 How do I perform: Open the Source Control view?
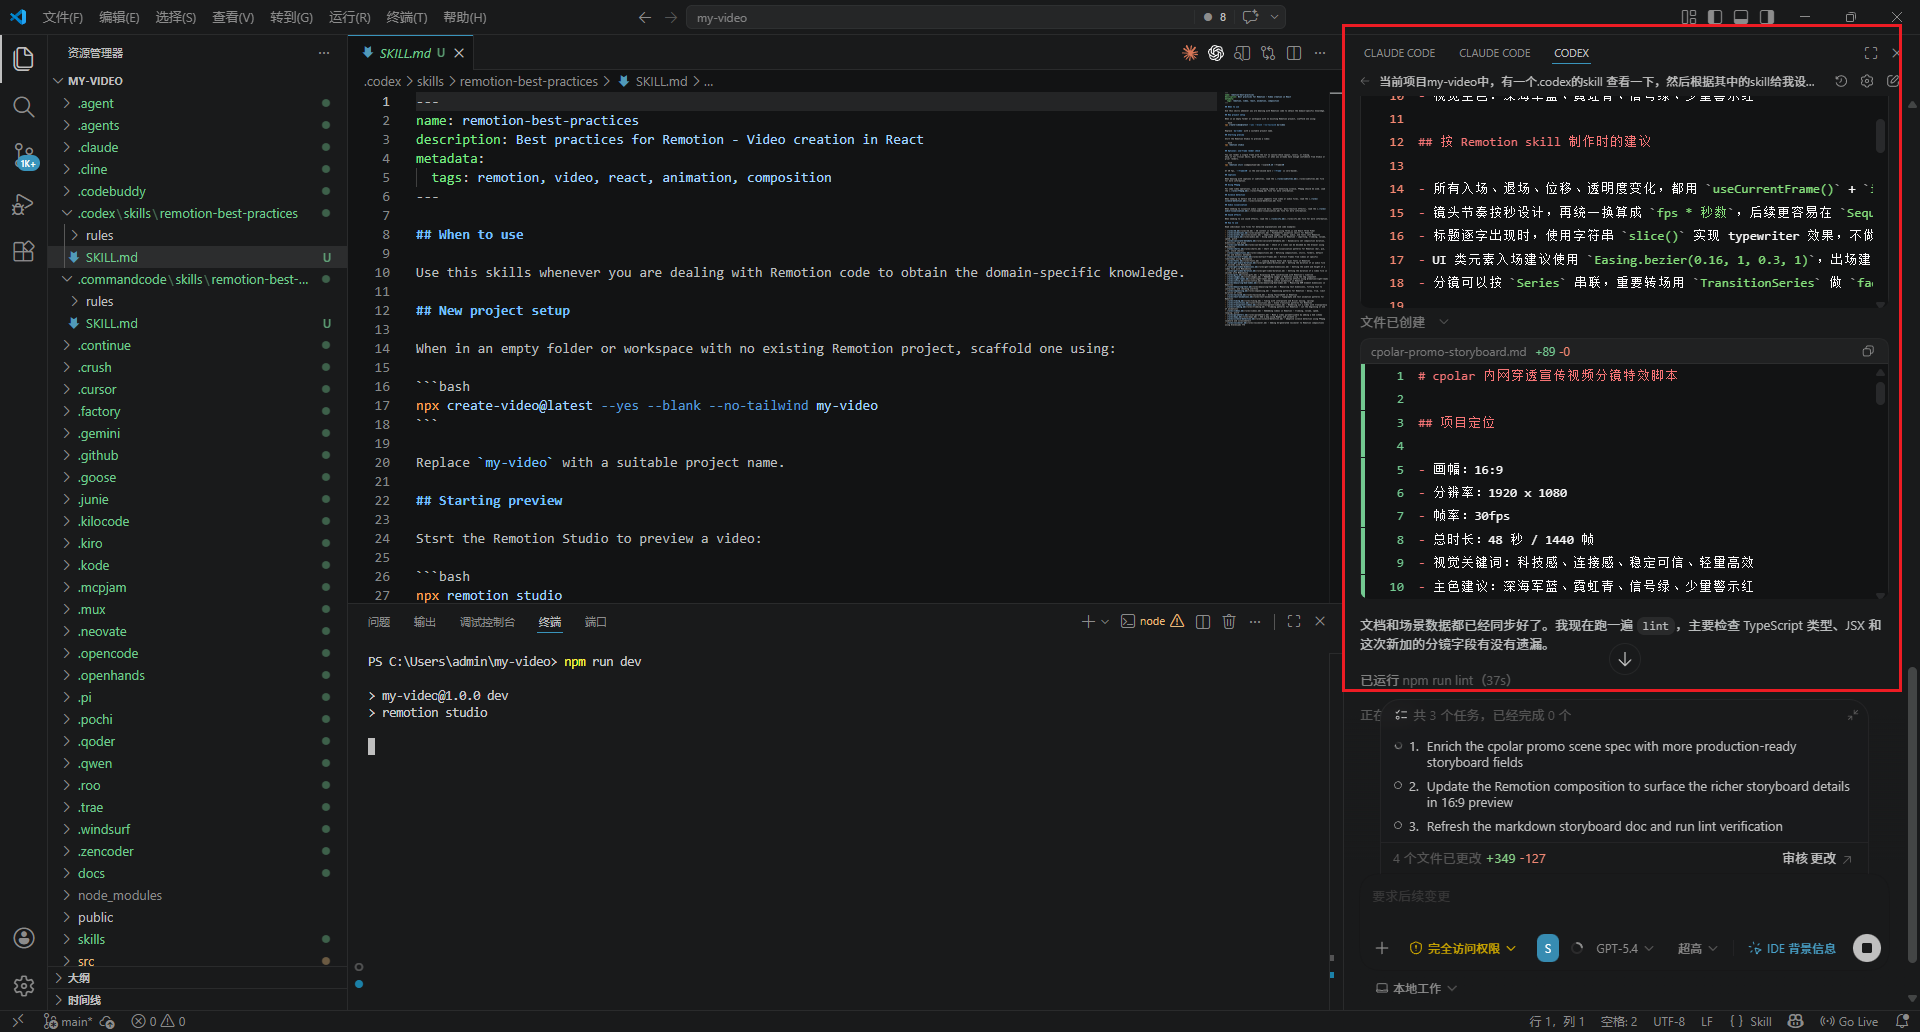point(24,155)
